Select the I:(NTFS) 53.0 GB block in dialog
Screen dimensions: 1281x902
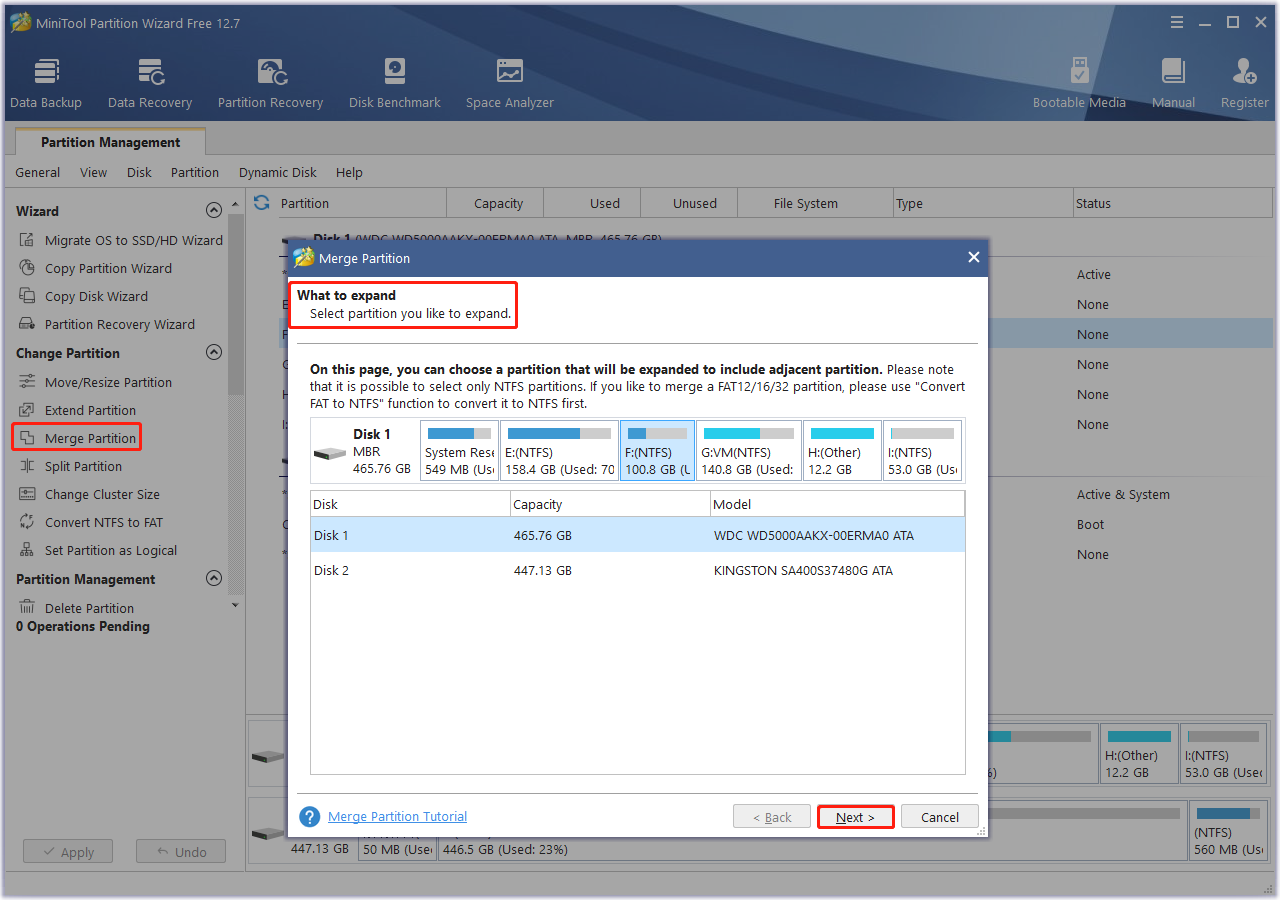(923, 450)
